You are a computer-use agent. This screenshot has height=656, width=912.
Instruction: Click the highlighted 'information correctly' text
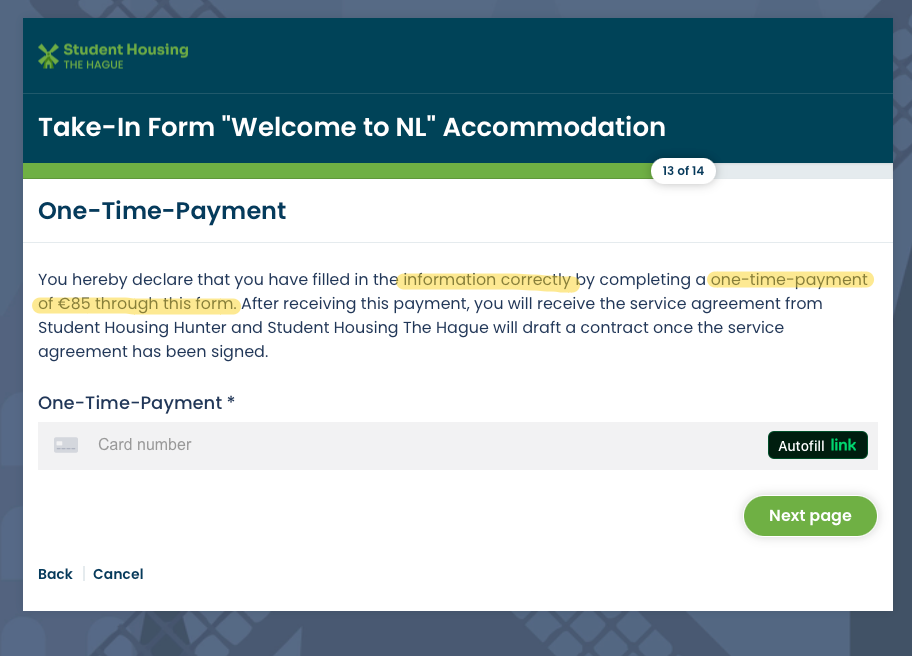point(488,279)
